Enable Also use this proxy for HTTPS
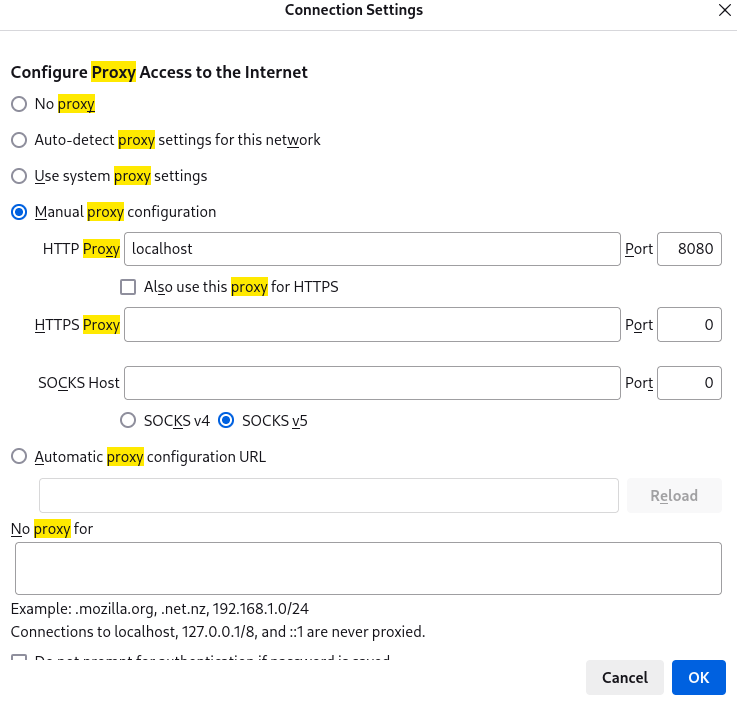Screen dimensions: 737x702 click(x=128, y=287)
